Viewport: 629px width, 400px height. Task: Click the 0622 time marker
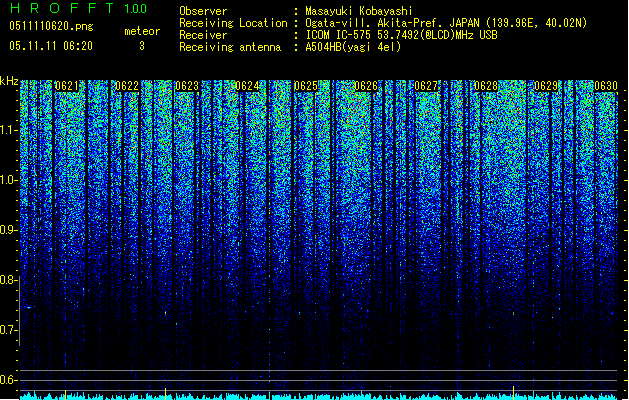[127, 86]
